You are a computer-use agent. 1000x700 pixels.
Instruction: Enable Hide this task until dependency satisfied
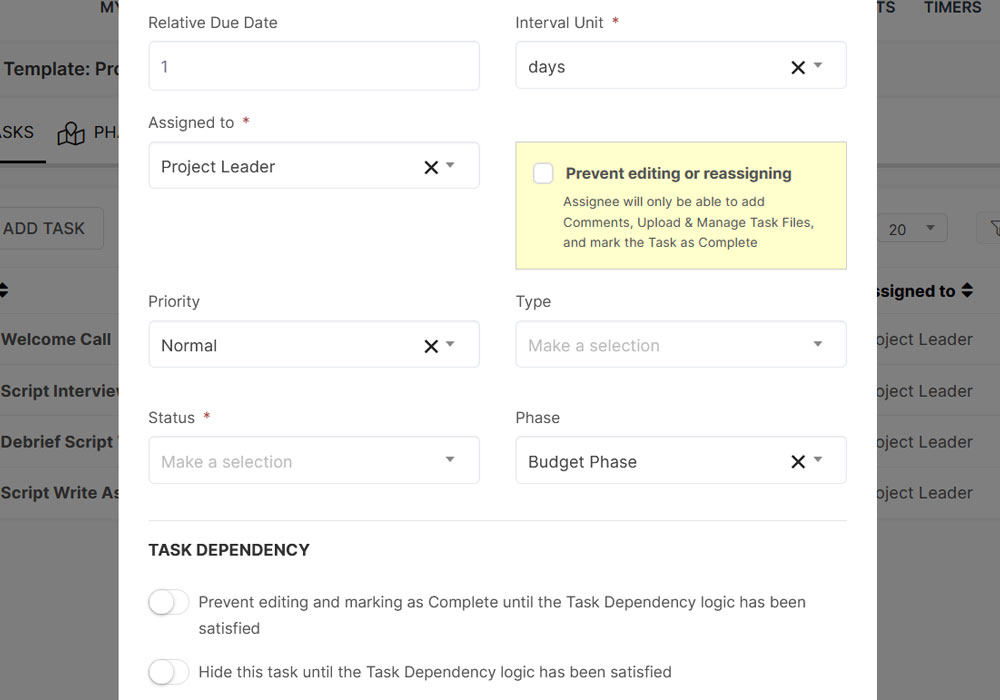[168, 672]
